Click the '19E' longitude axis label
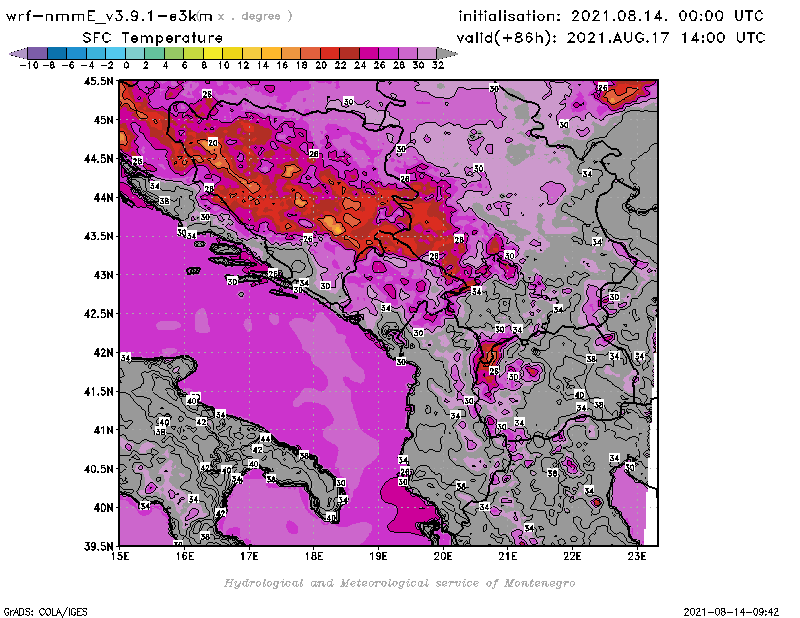The image size is (800, 618). coord(378,556)
